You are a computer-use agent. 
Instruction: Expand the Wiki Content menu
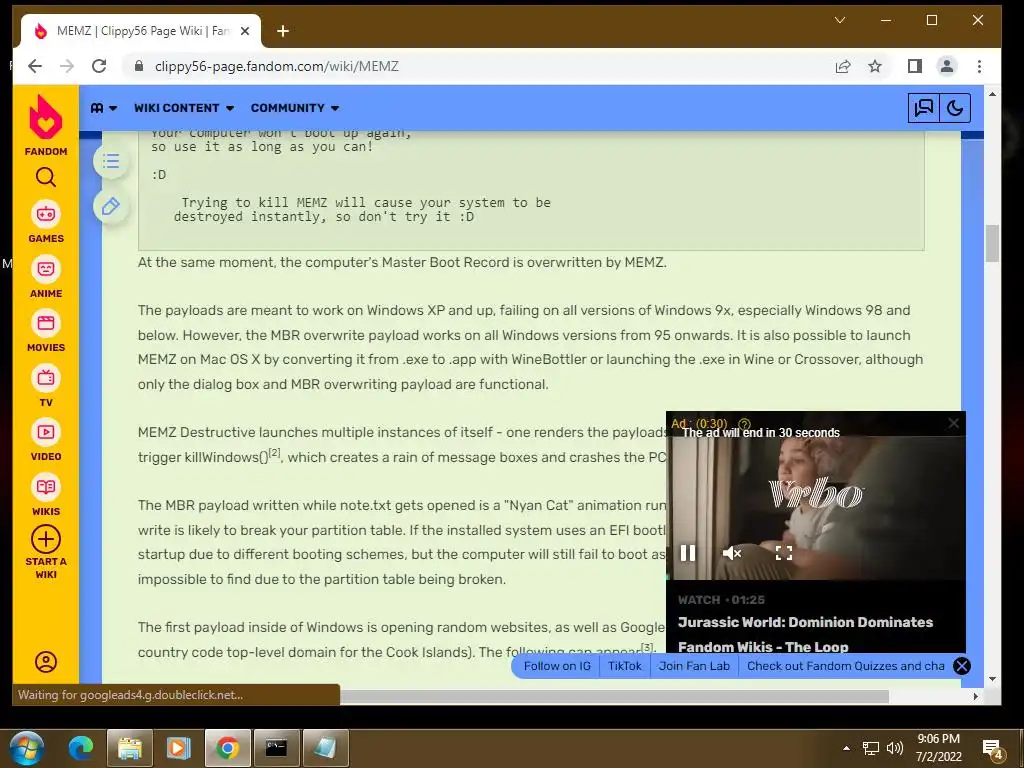coord(184,108)
